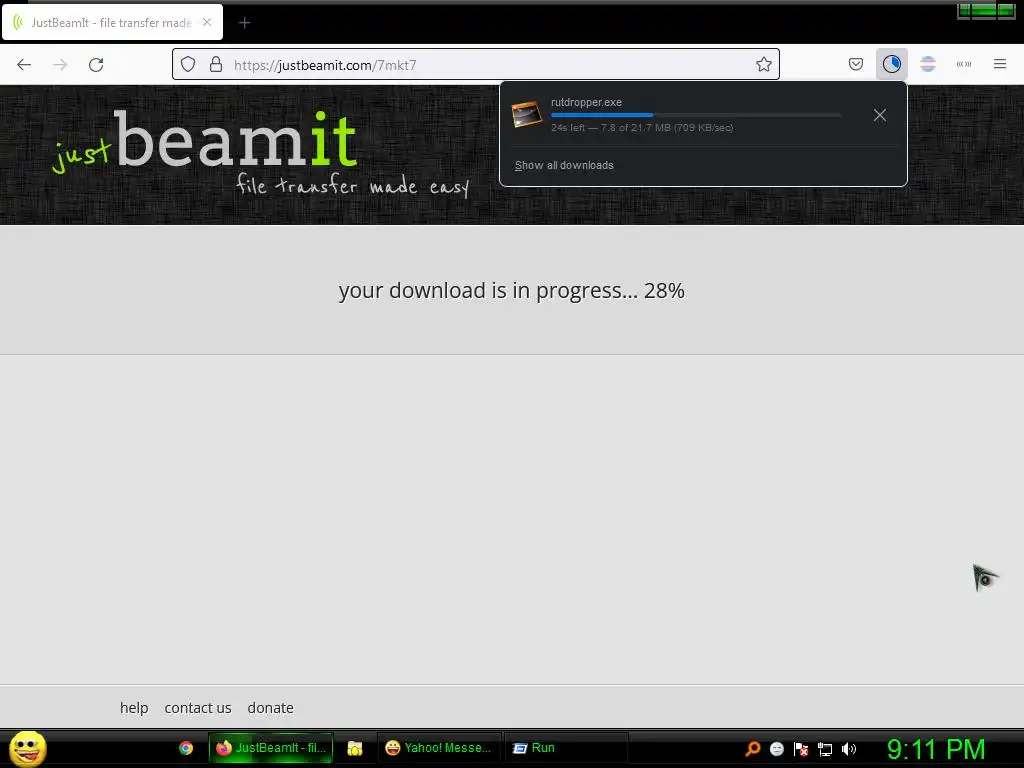
Task: Open the Firefox hamburger menu
Action: click(x=999, y=64)
